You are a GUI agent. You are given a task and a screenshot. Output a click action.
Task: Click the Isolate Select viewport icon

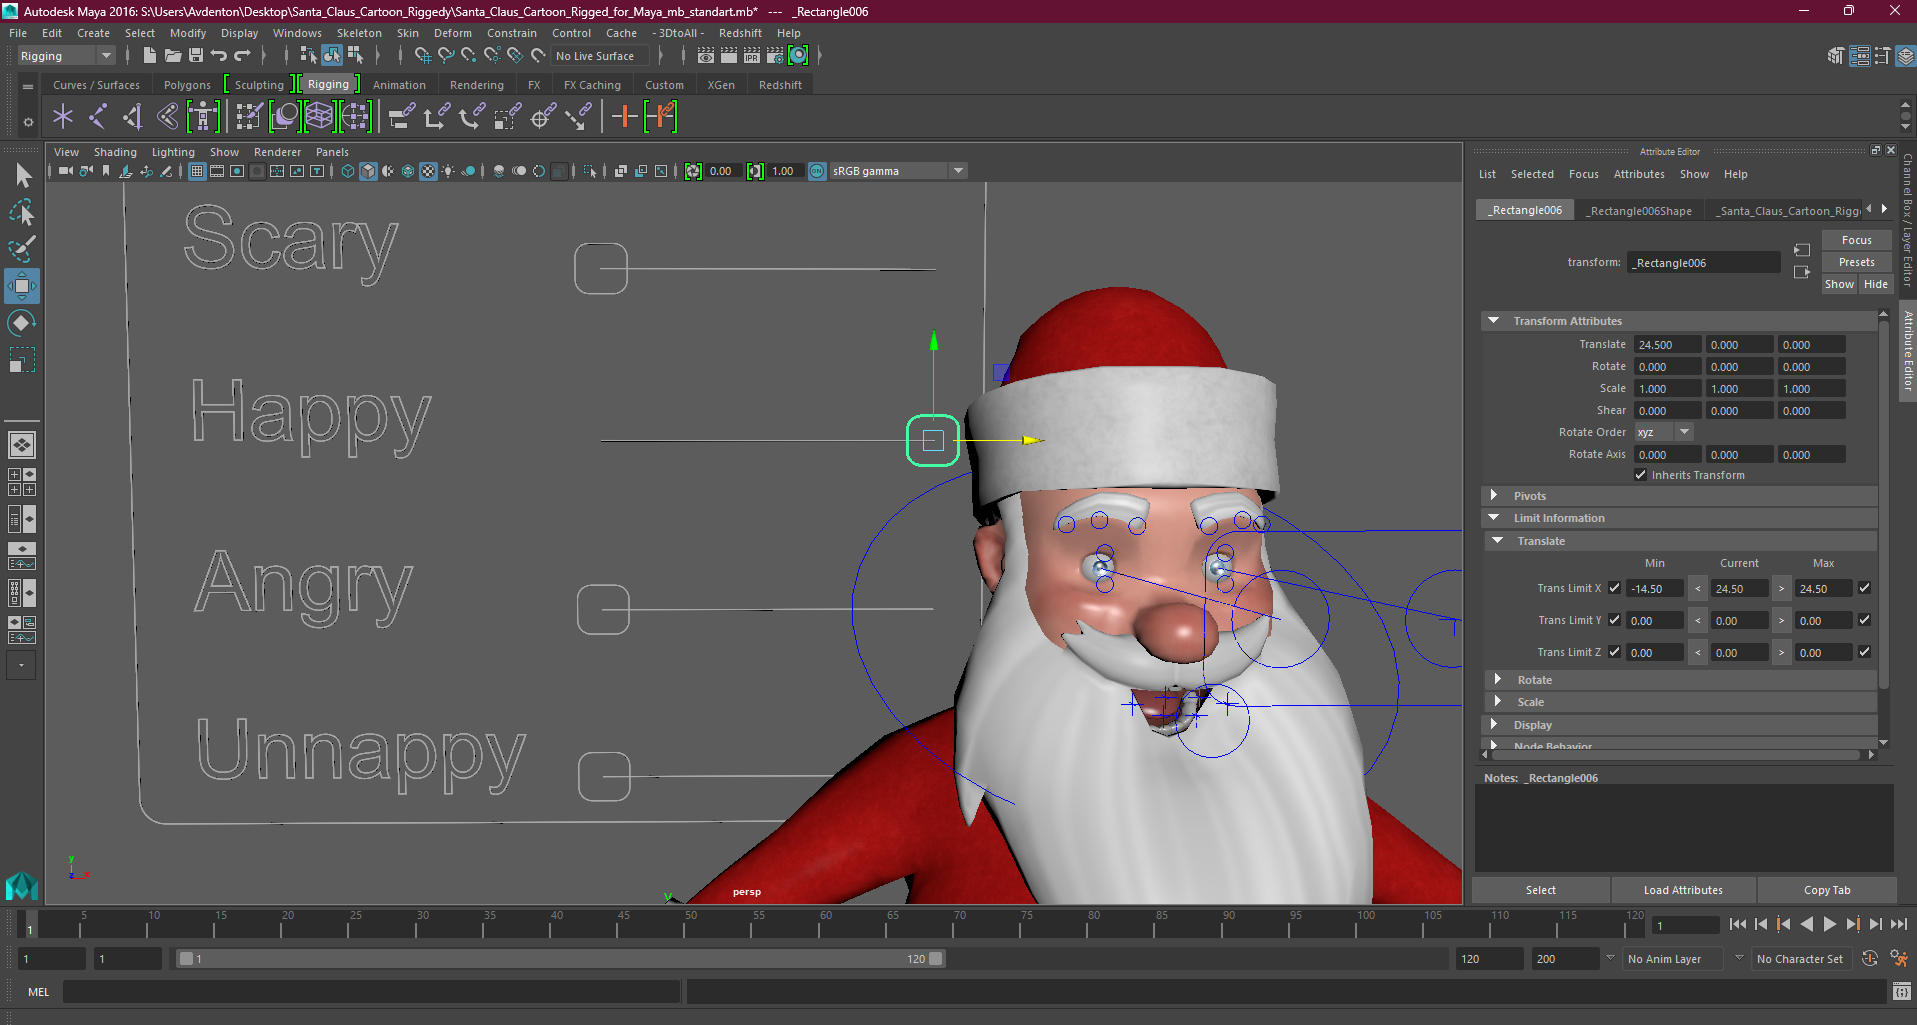click(x=590, y=171)
